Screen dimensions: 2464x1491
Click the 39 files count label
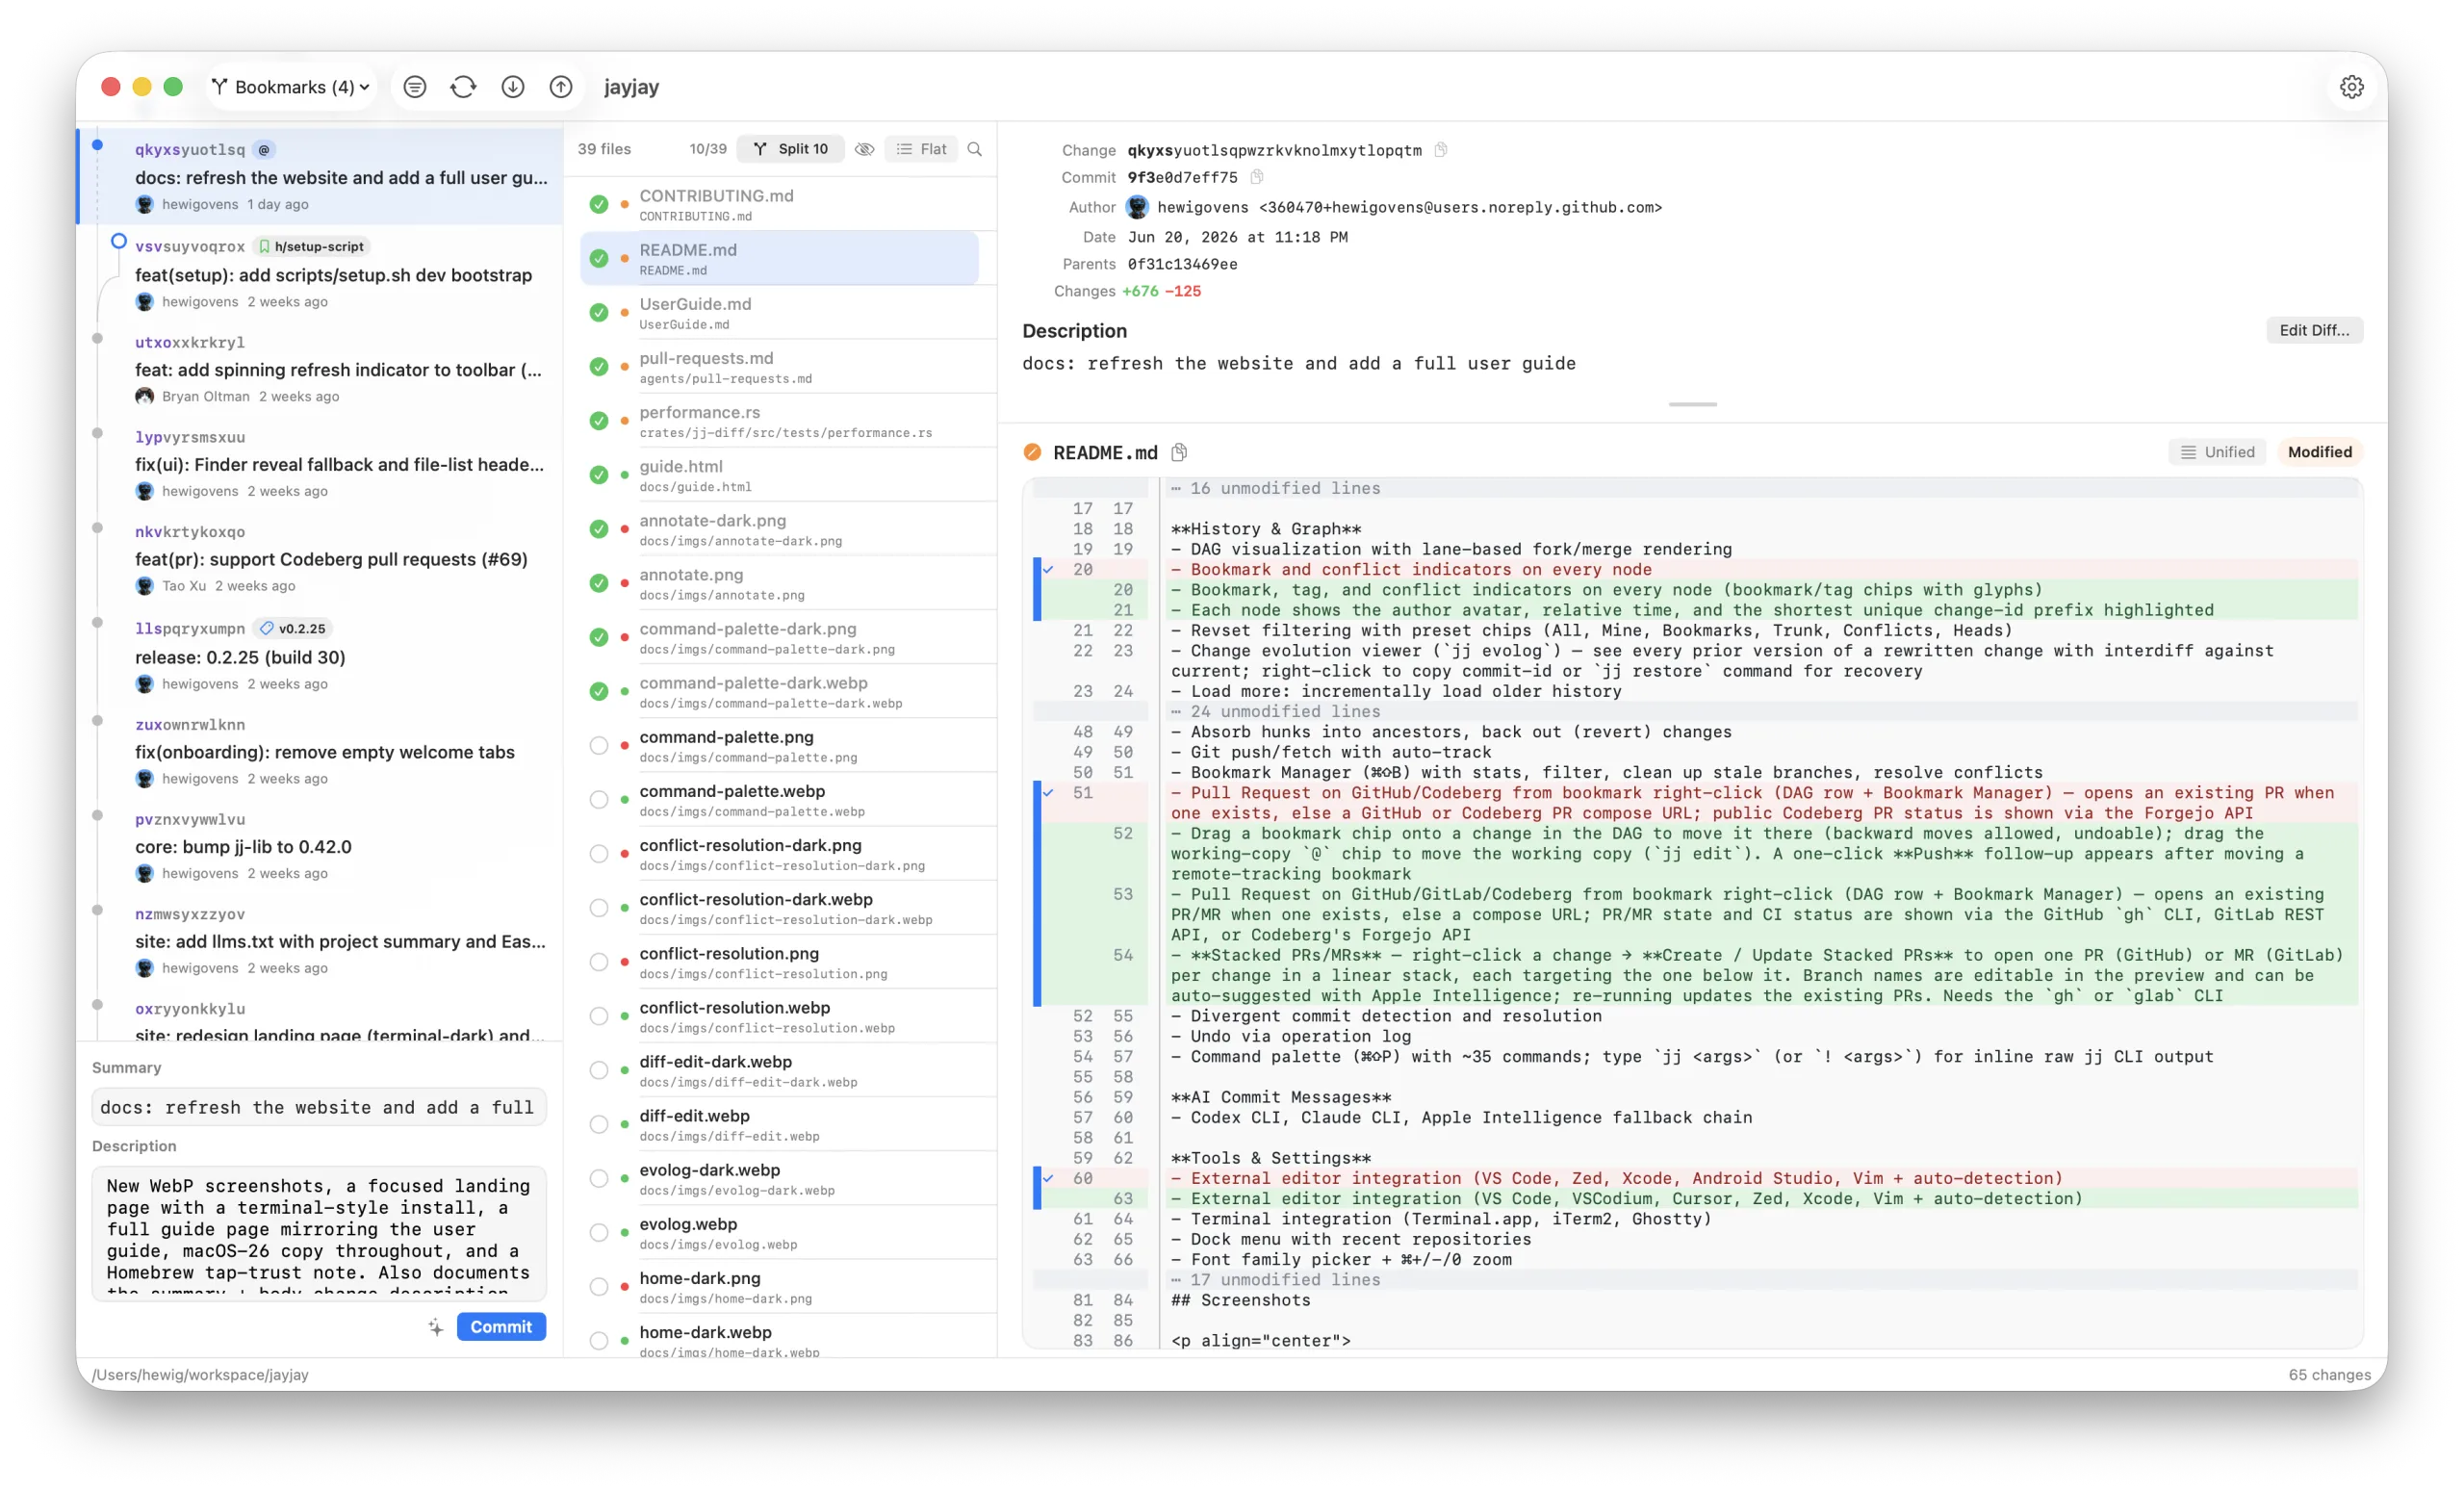coord(604,149)
